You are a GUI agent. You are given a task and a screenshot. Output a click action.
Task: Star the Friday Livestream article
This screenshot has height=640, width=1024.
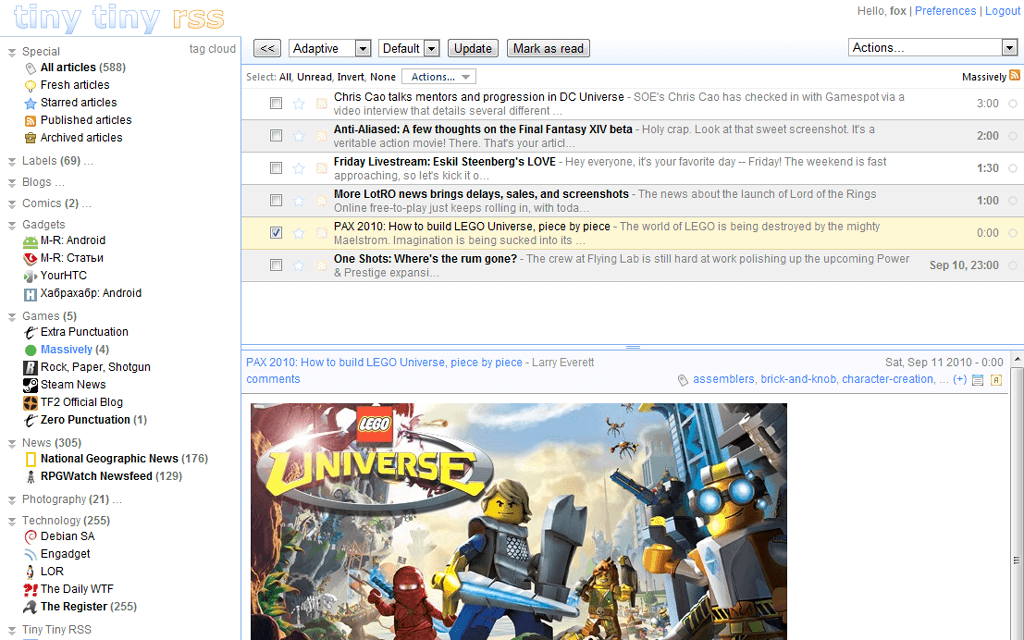point(298,168)
